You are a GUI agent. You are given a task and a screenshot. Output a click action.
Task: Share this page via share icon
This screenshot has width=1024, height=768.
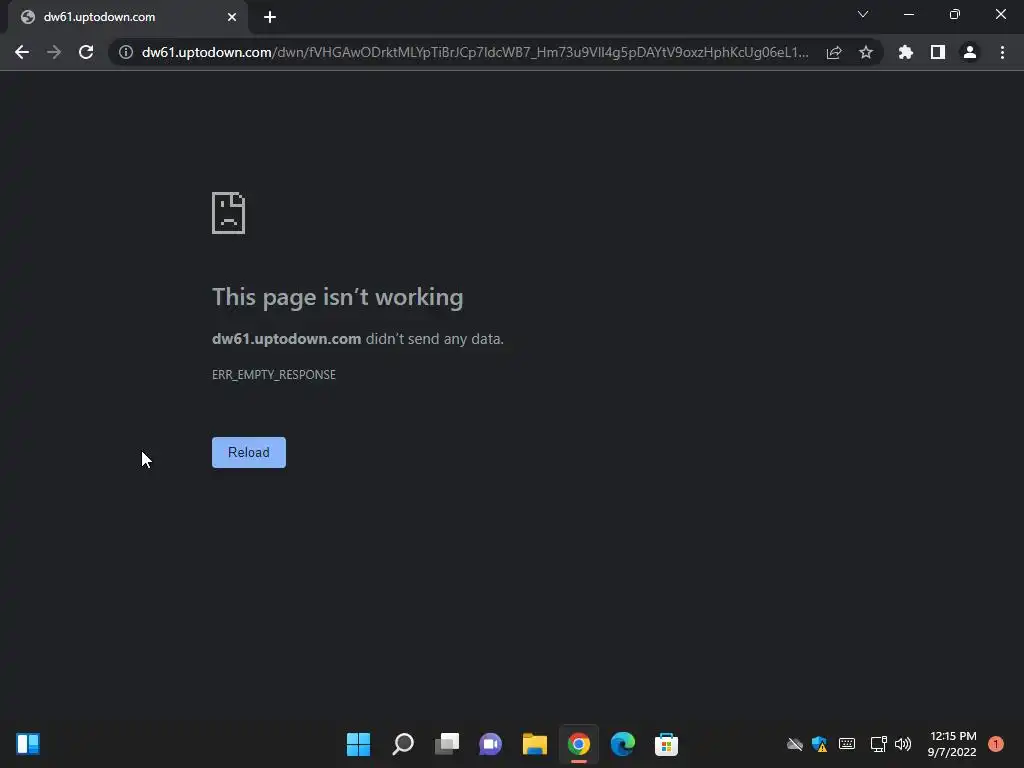click(834, 52)
